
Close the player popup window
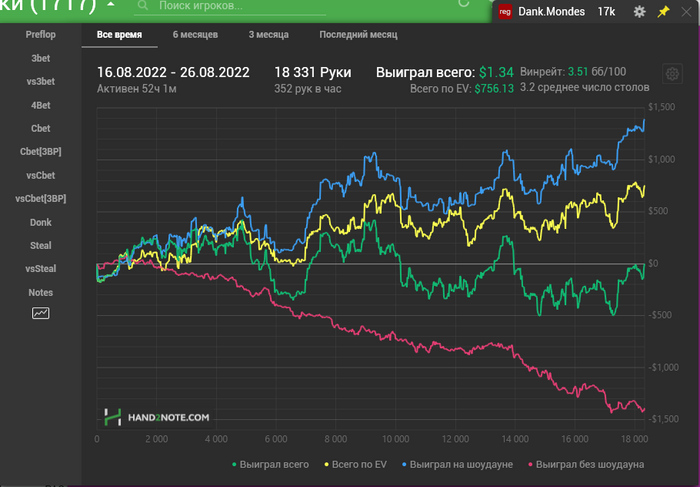pos(686,12)
